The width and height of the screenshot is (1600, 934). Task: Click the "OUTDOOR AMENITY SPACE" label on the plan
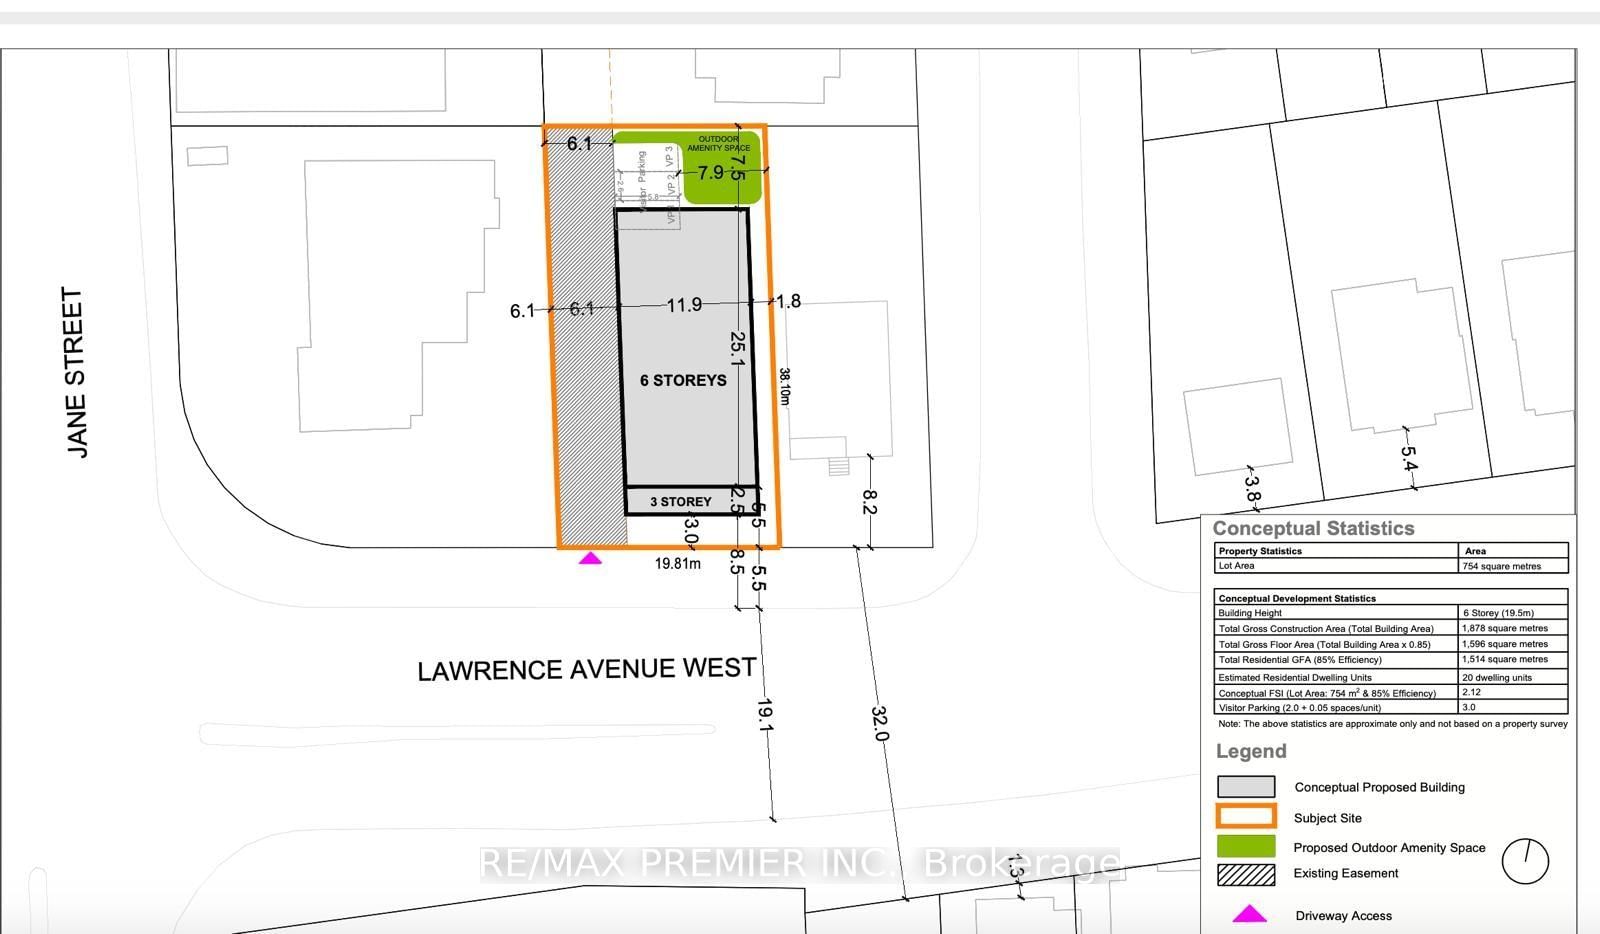(x=719, y=143)
